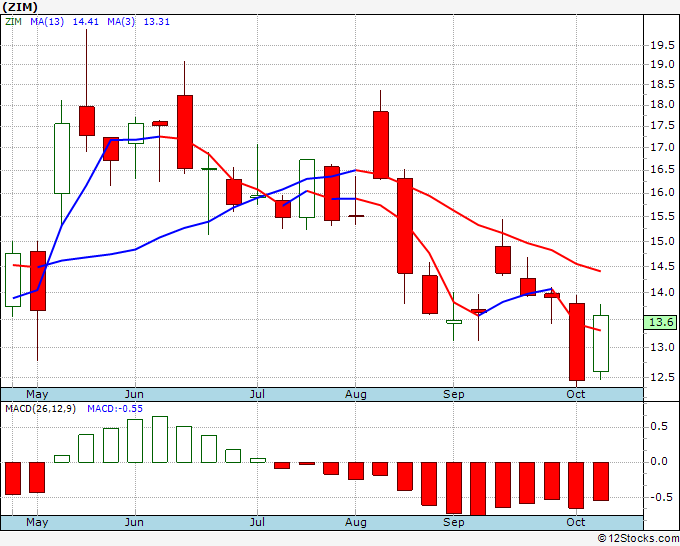This screenshot has width=680, height=546.
Task: Click the 17.5 price axis label
Action: (x=662, y=126)
